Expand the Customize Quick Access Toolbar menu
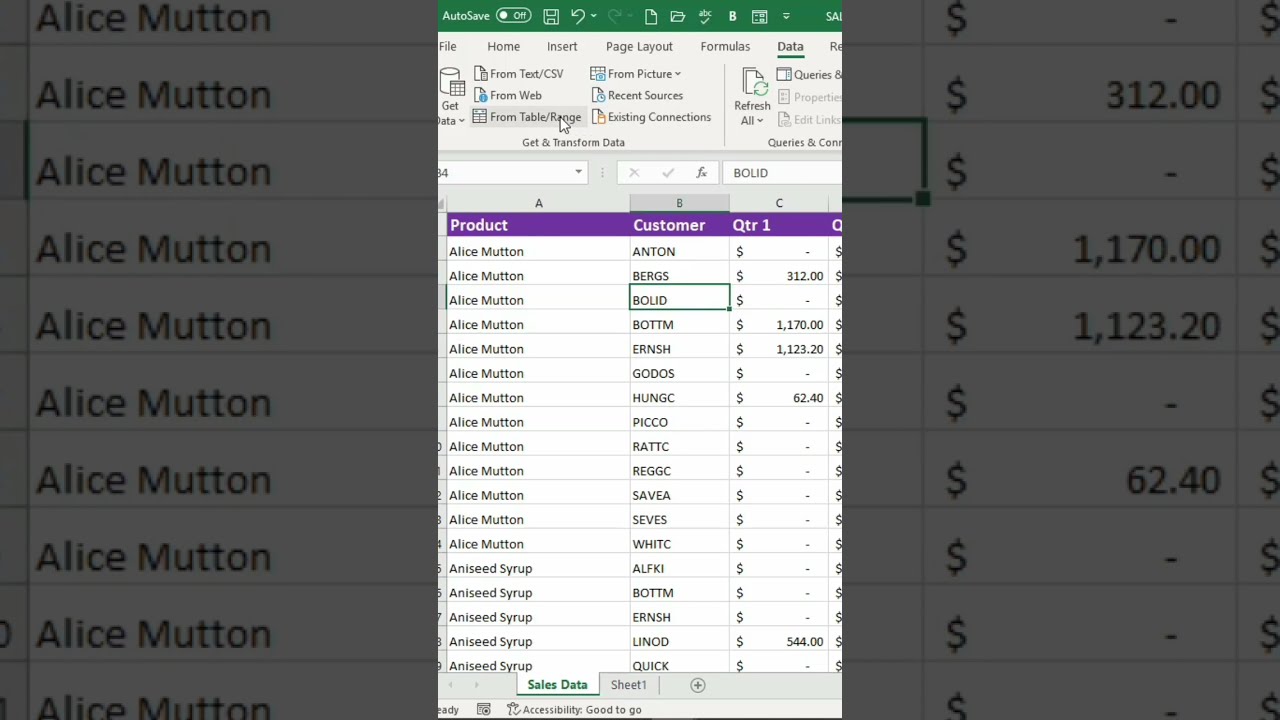 [x=786, y=16]
